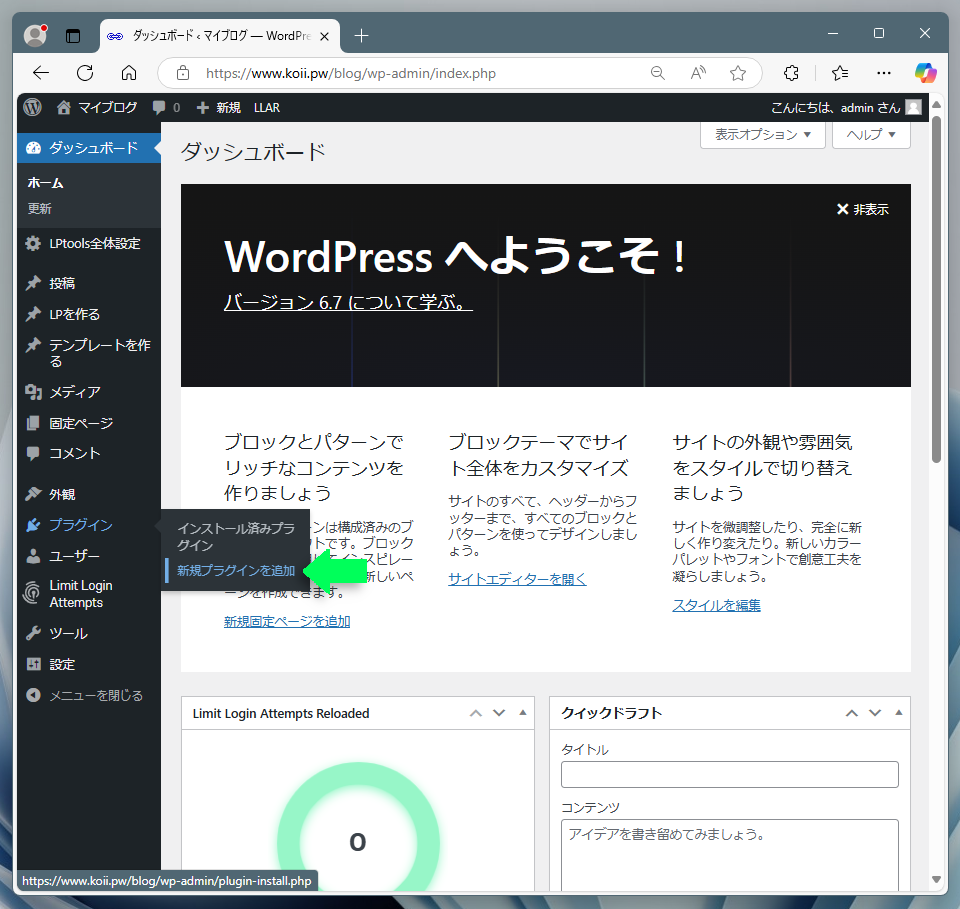Open the マイブログ site home icon
960x909 pixels.
click(64, 108)
